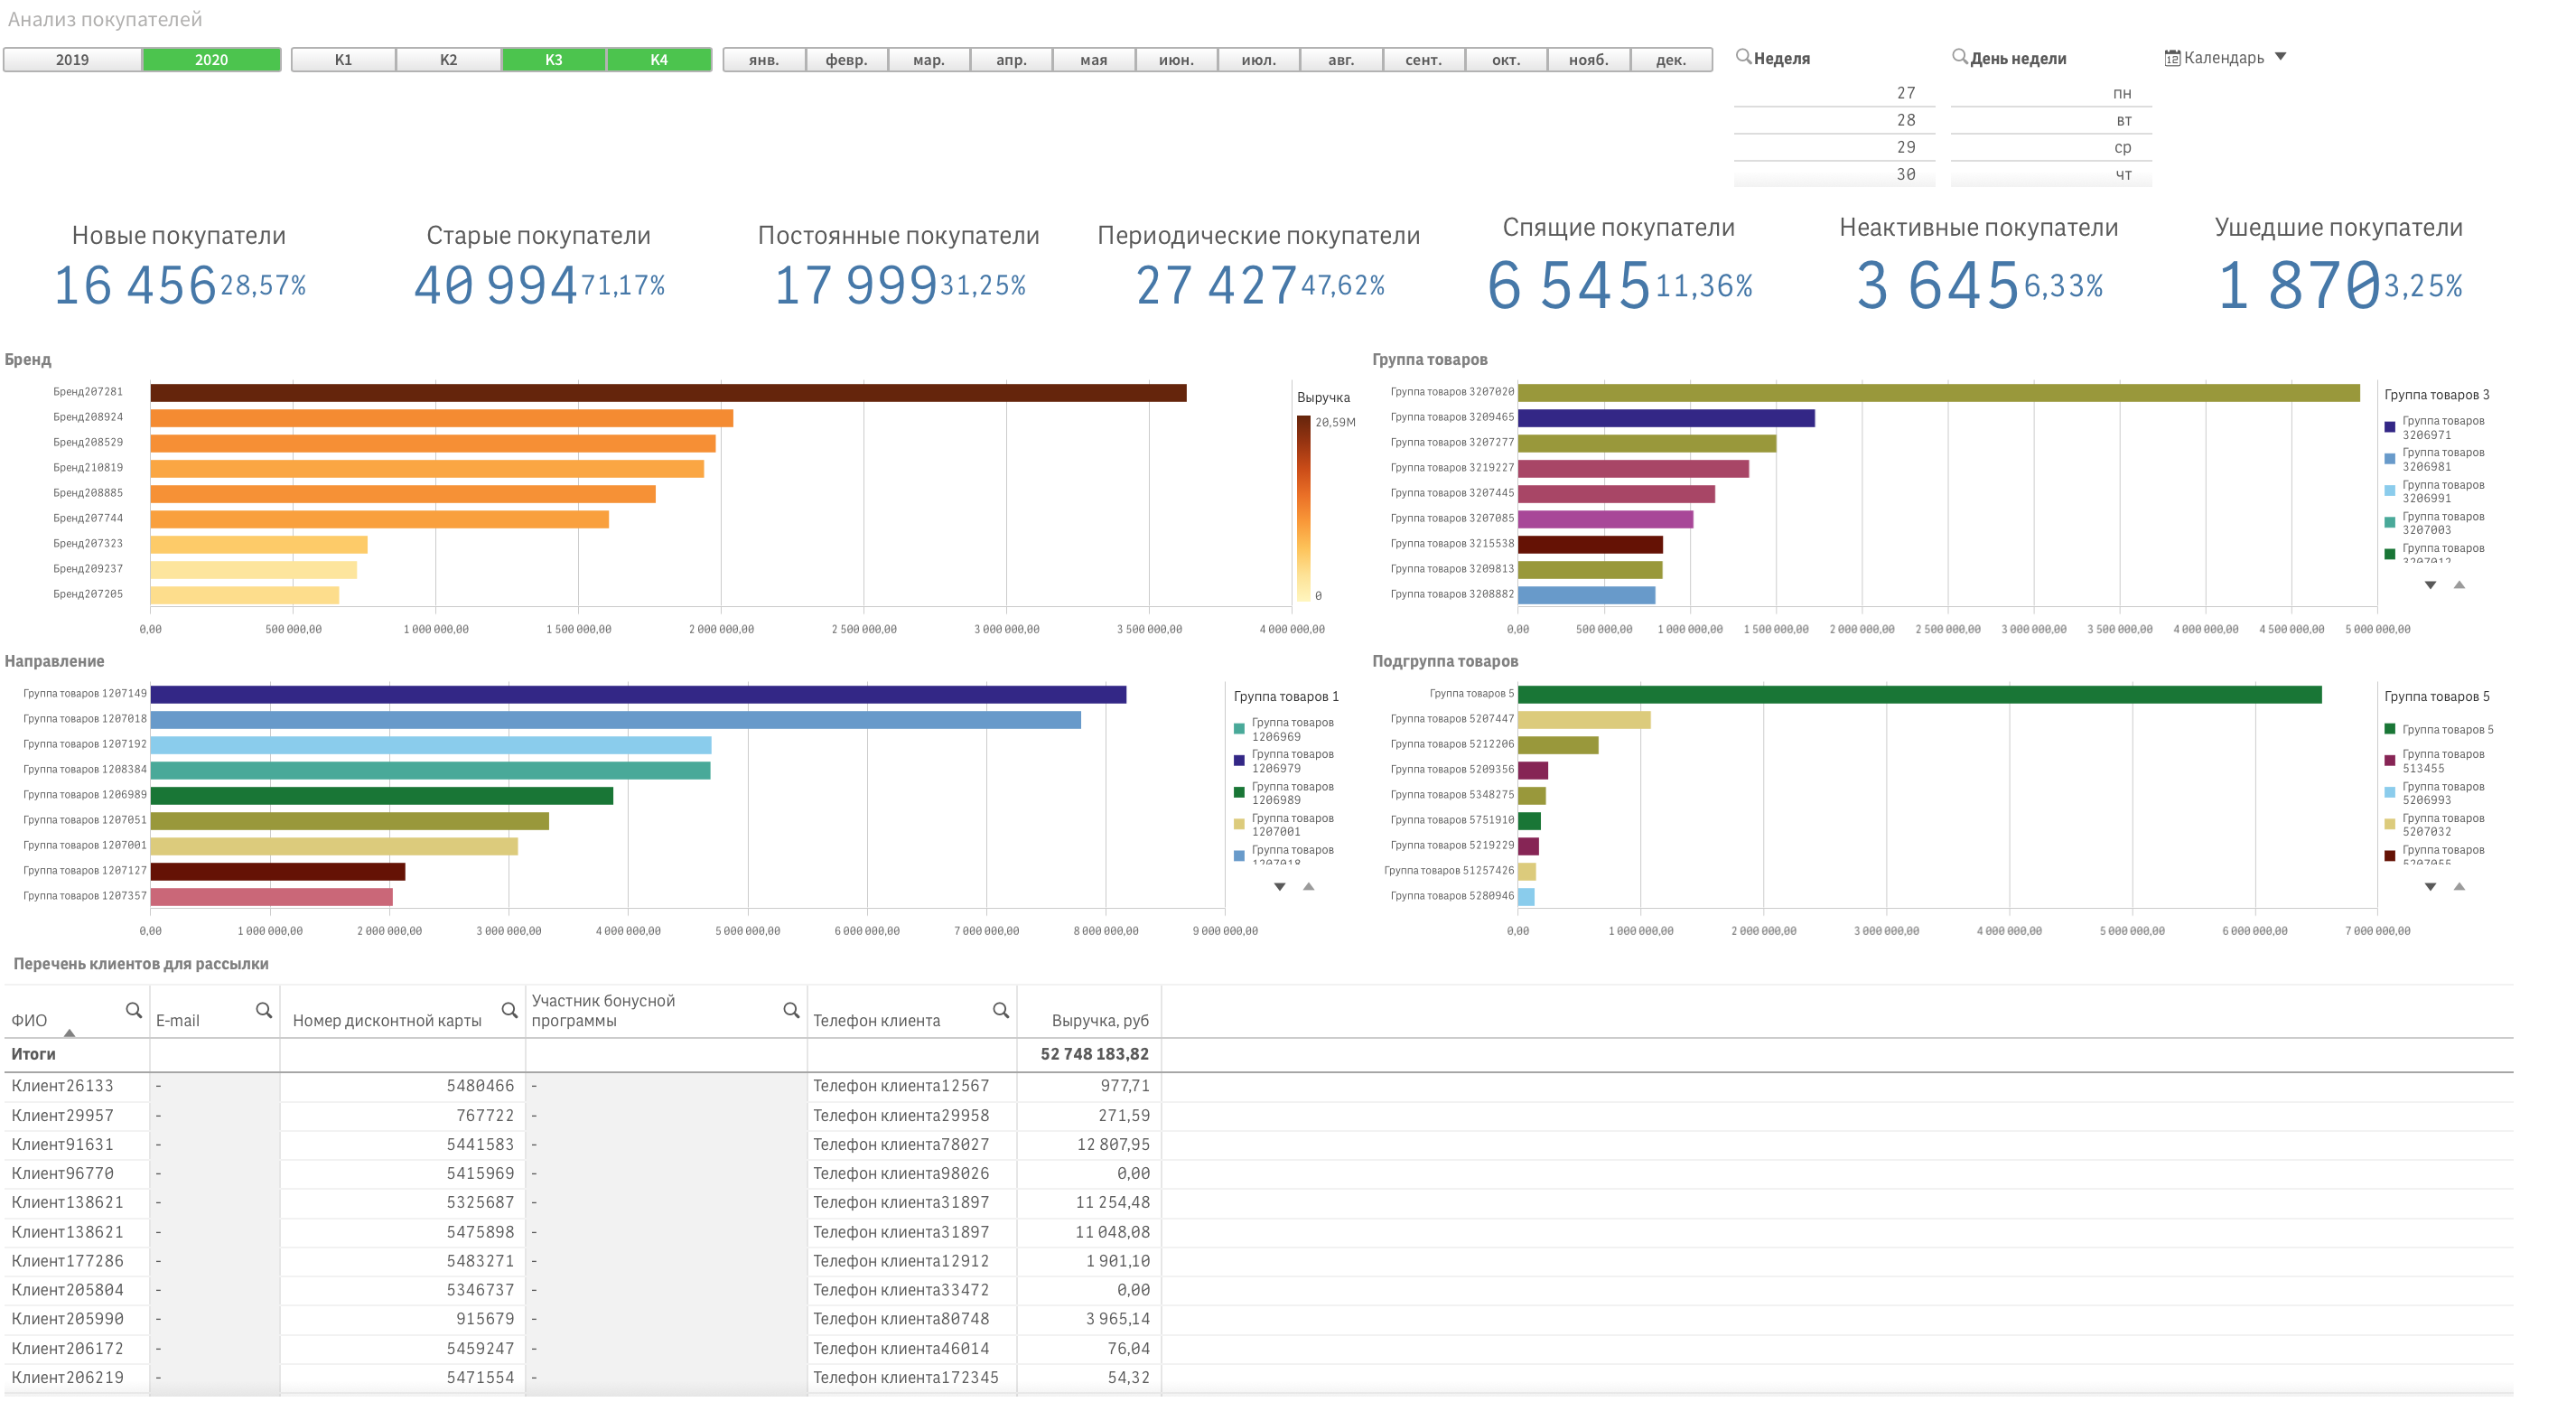
Task: Deselect the K3 quarter filter
Action: point(553,60)
